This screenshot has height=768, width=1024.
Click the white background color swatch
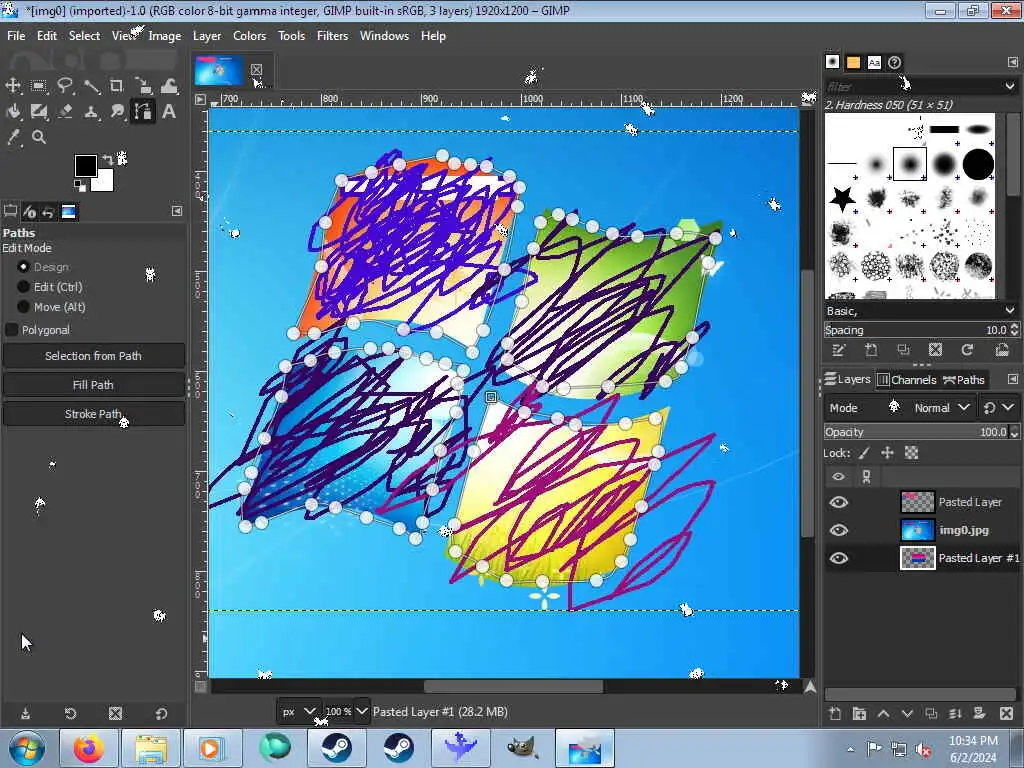click(106, 183)
